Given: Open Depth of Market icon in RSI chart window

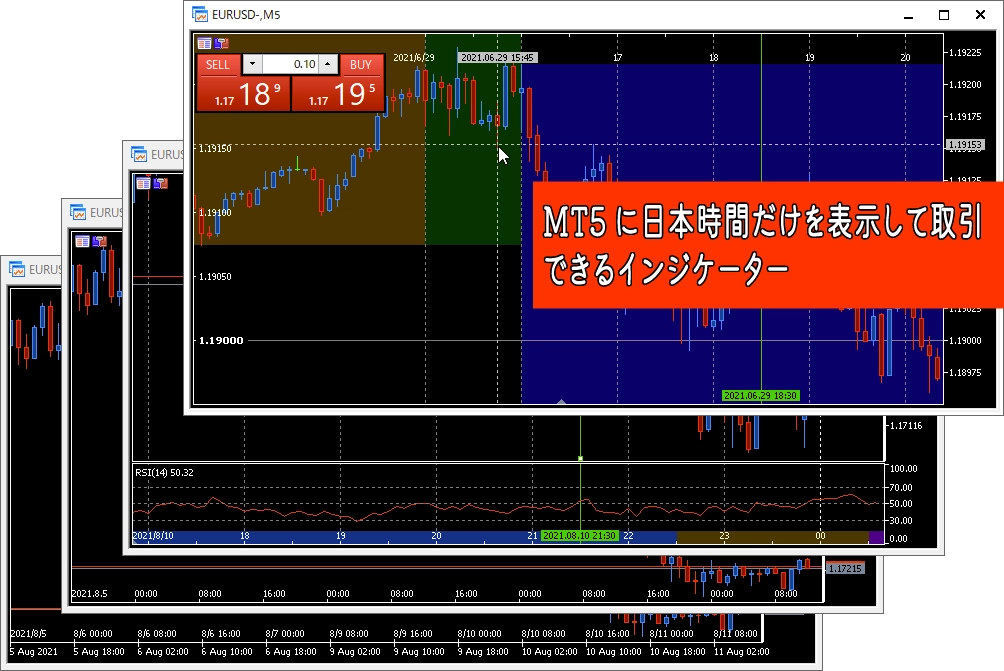Looking at the screenshot, I should coord(160,183).
